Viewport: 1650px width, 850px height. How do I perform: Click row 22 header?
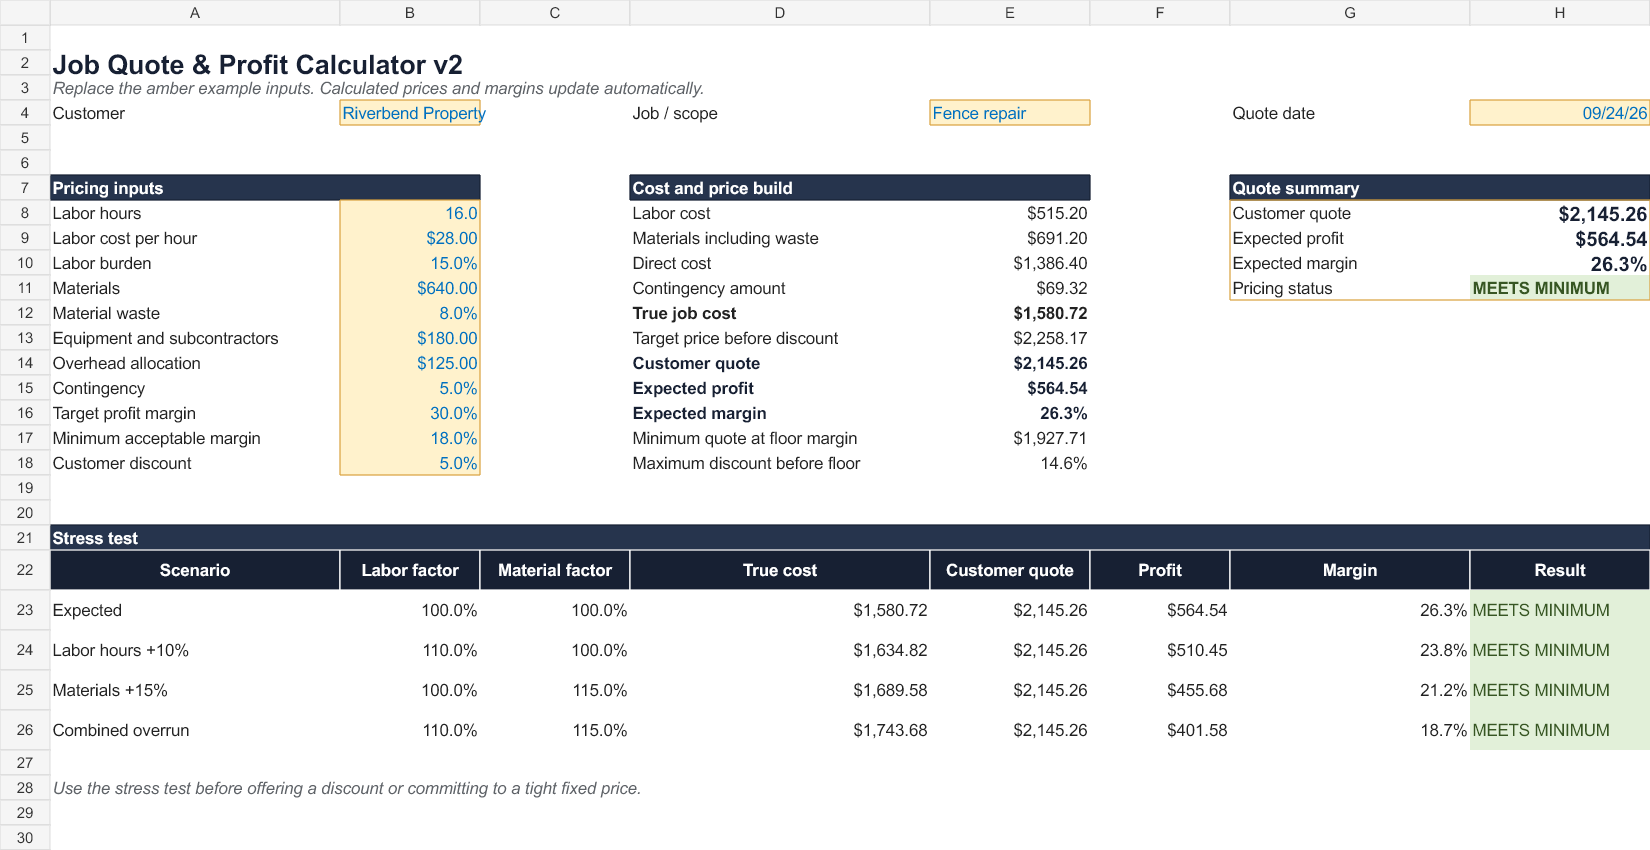pyautogui.click(x=25, y=570)
